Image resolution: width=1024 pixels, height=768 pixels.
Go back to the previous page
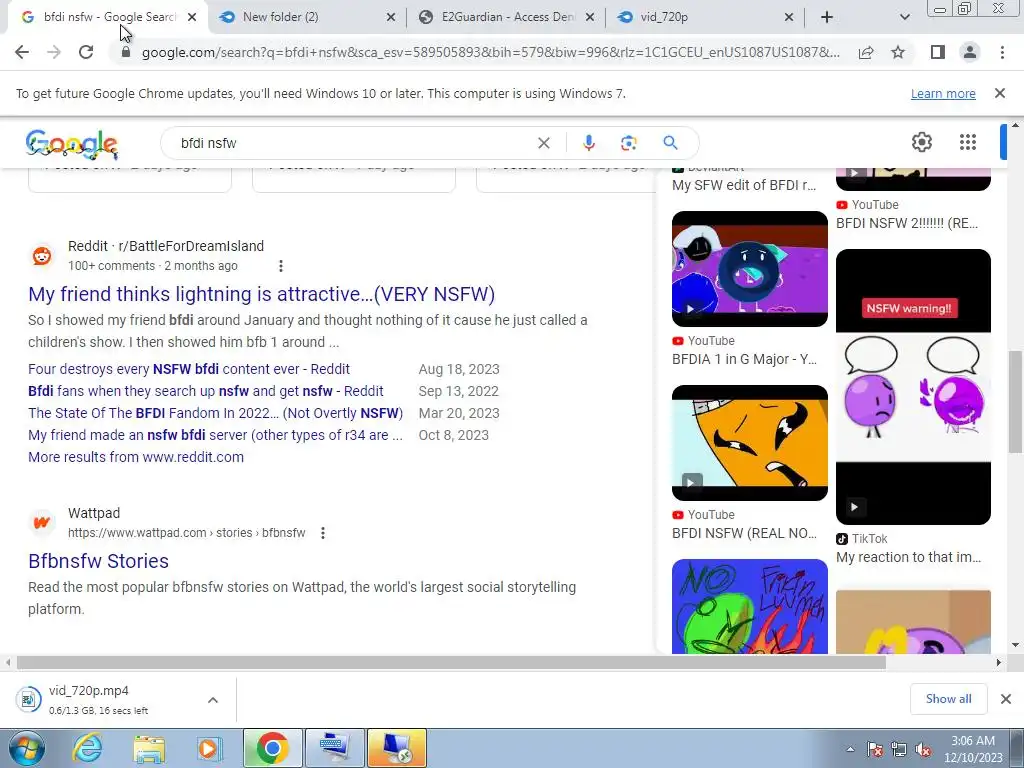click(22, 52)
